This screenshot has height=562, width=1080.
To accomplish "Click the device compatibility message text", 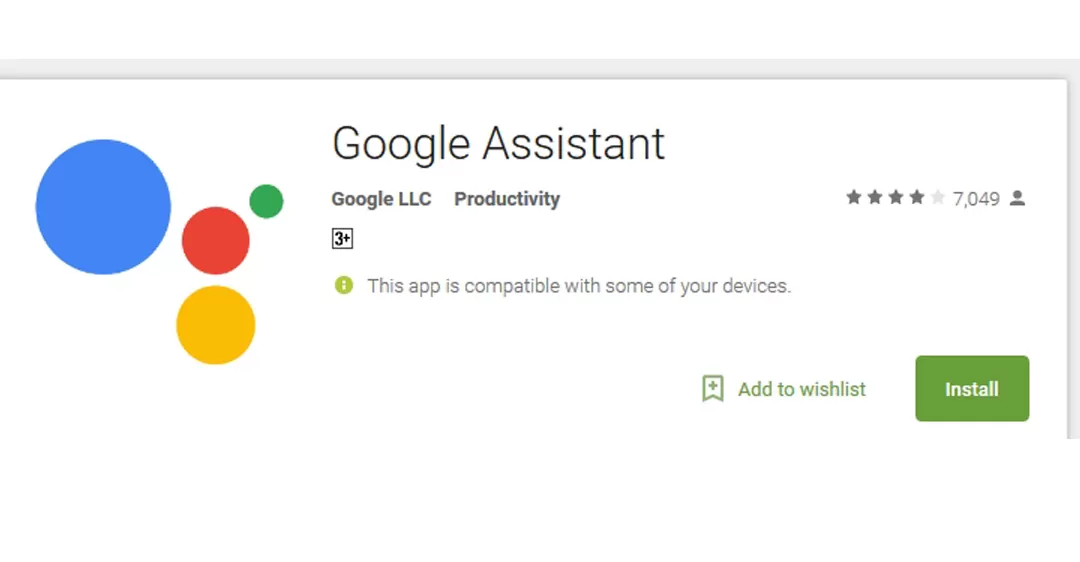I will tap(579, 286).
